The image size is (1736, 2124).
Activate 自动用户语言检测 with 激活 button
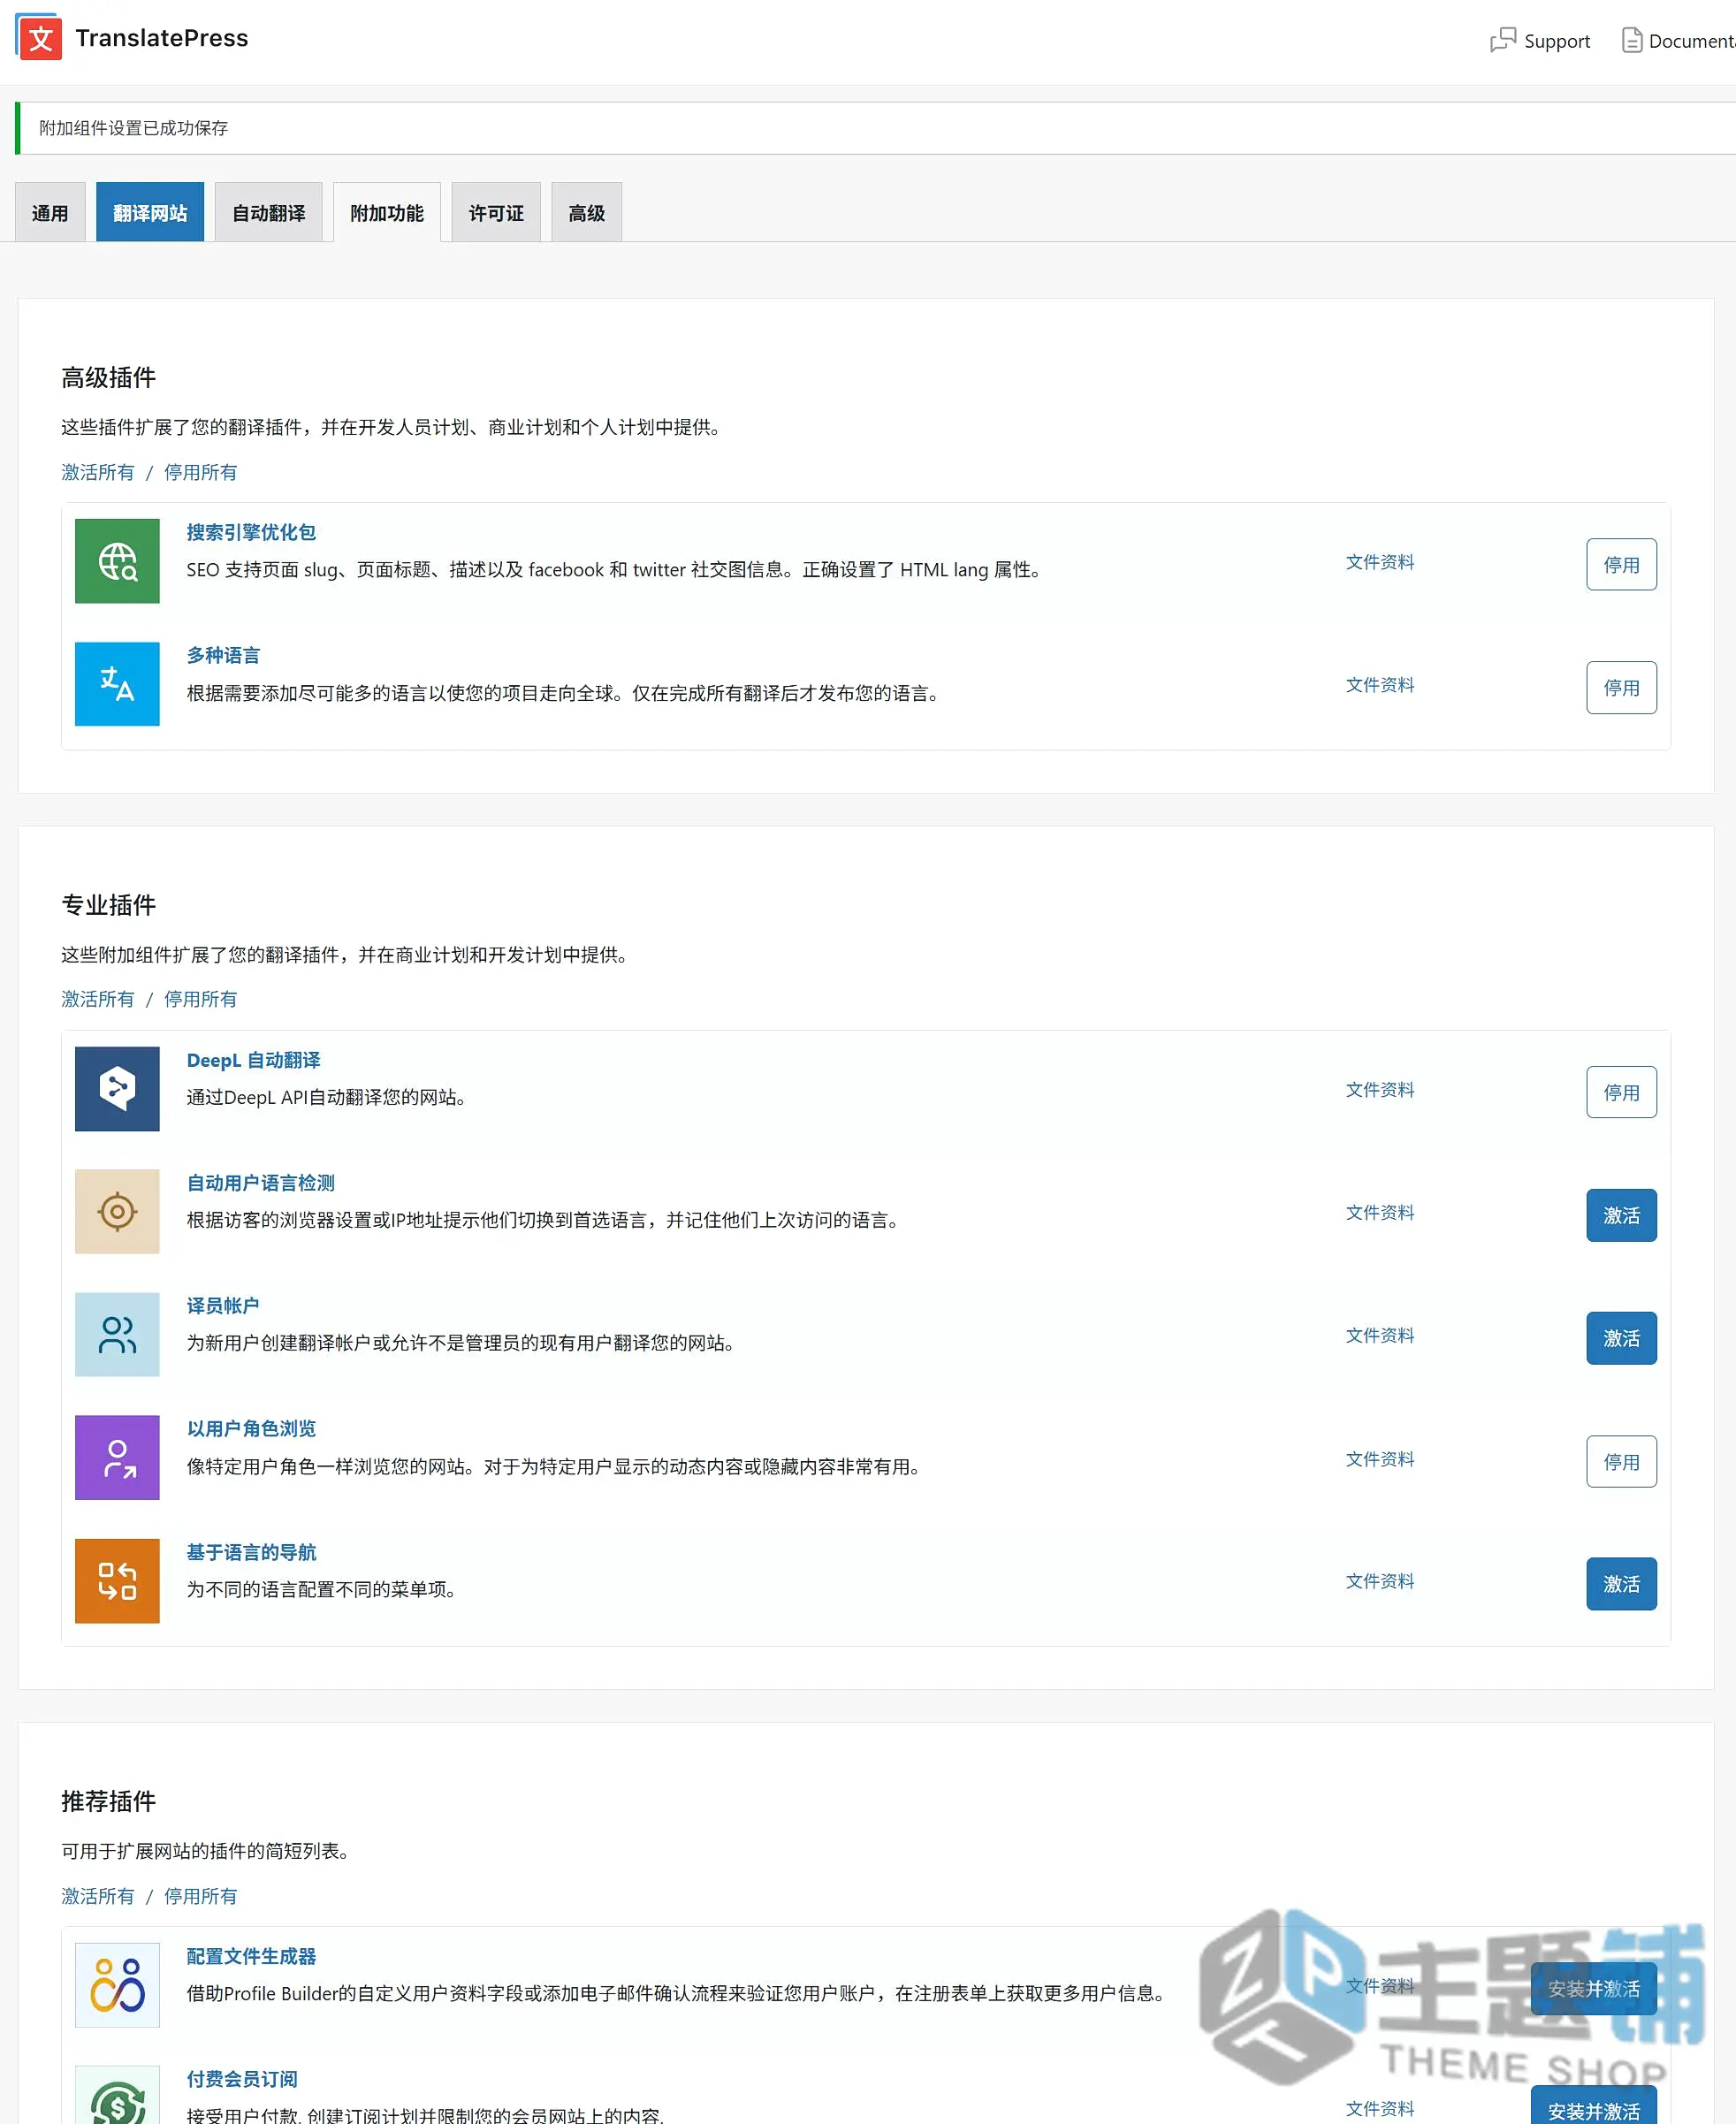[x=1621, y=1216]
